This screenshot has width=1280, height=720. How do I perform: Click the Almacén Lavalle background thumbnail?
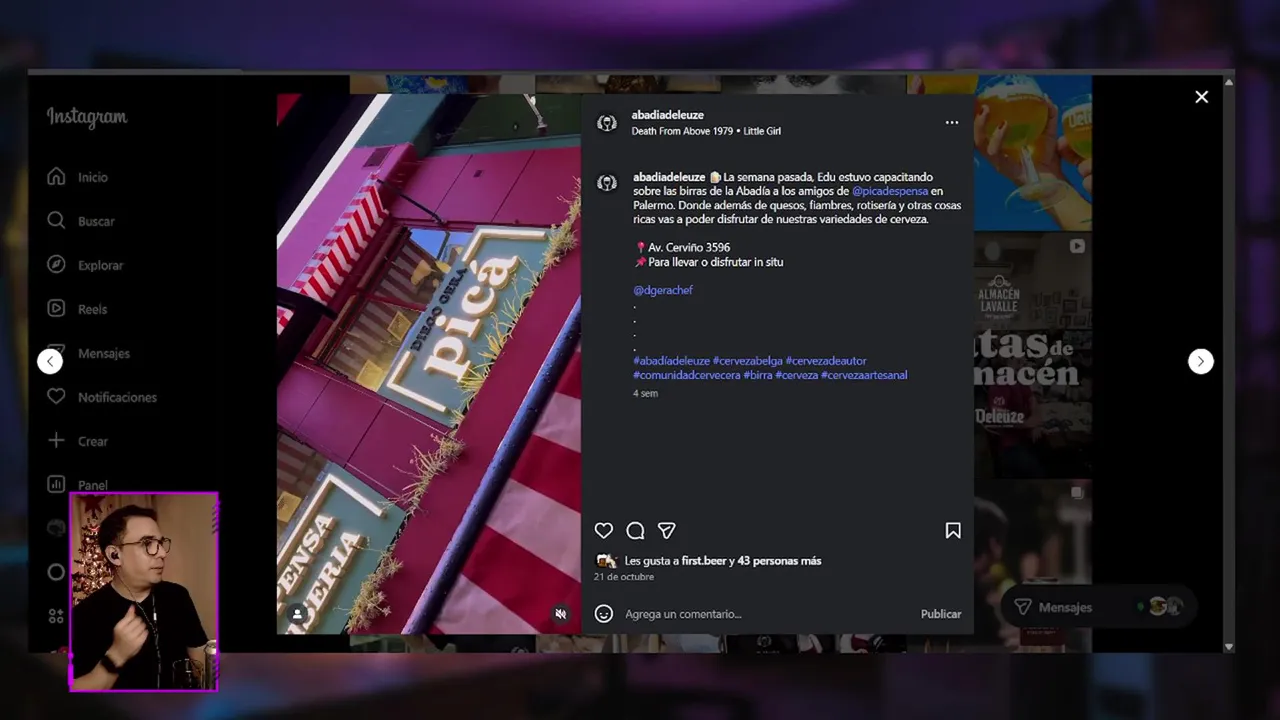pos(1033,355)
